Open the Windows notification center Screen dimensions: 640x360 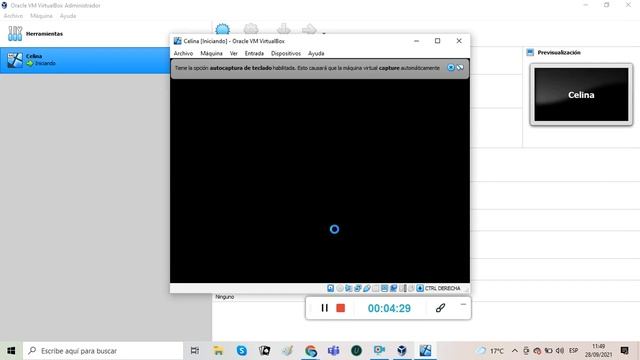(x=624, y=351)
